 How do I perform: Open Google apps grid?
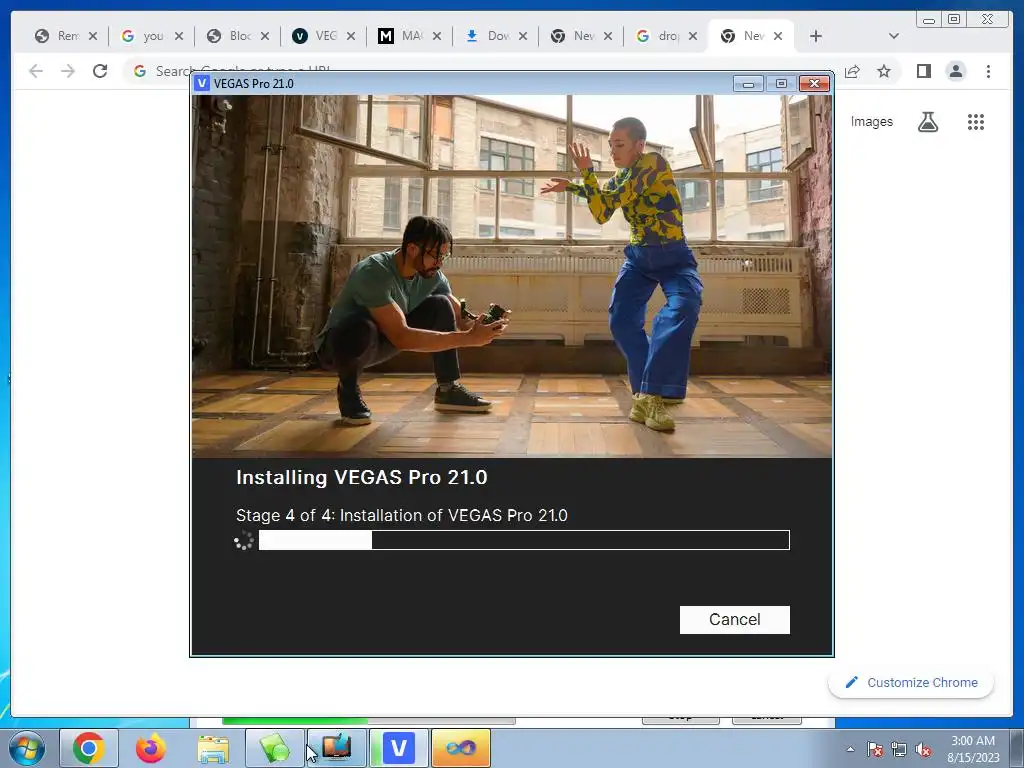[x=976, y=121]
